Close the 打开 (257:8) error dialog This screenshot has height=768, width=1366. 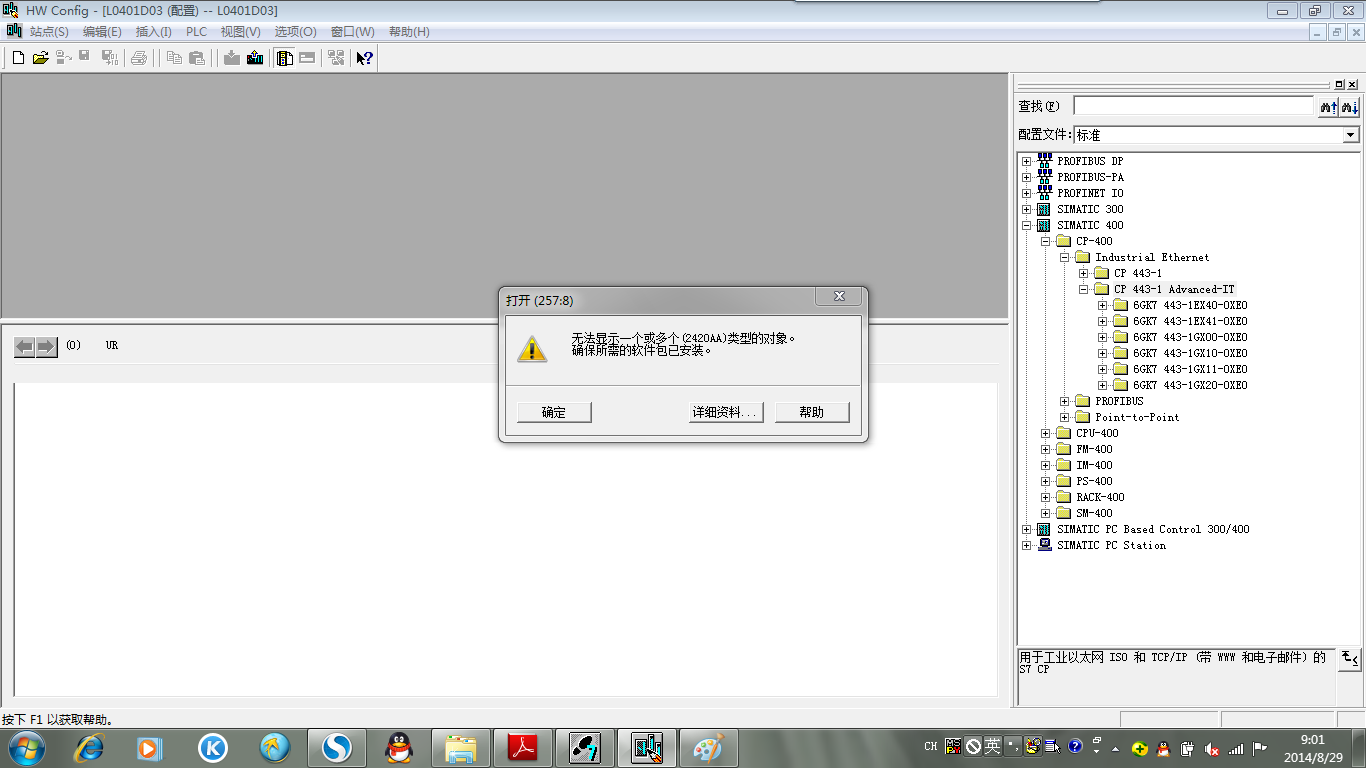click(x=839, y=297)
